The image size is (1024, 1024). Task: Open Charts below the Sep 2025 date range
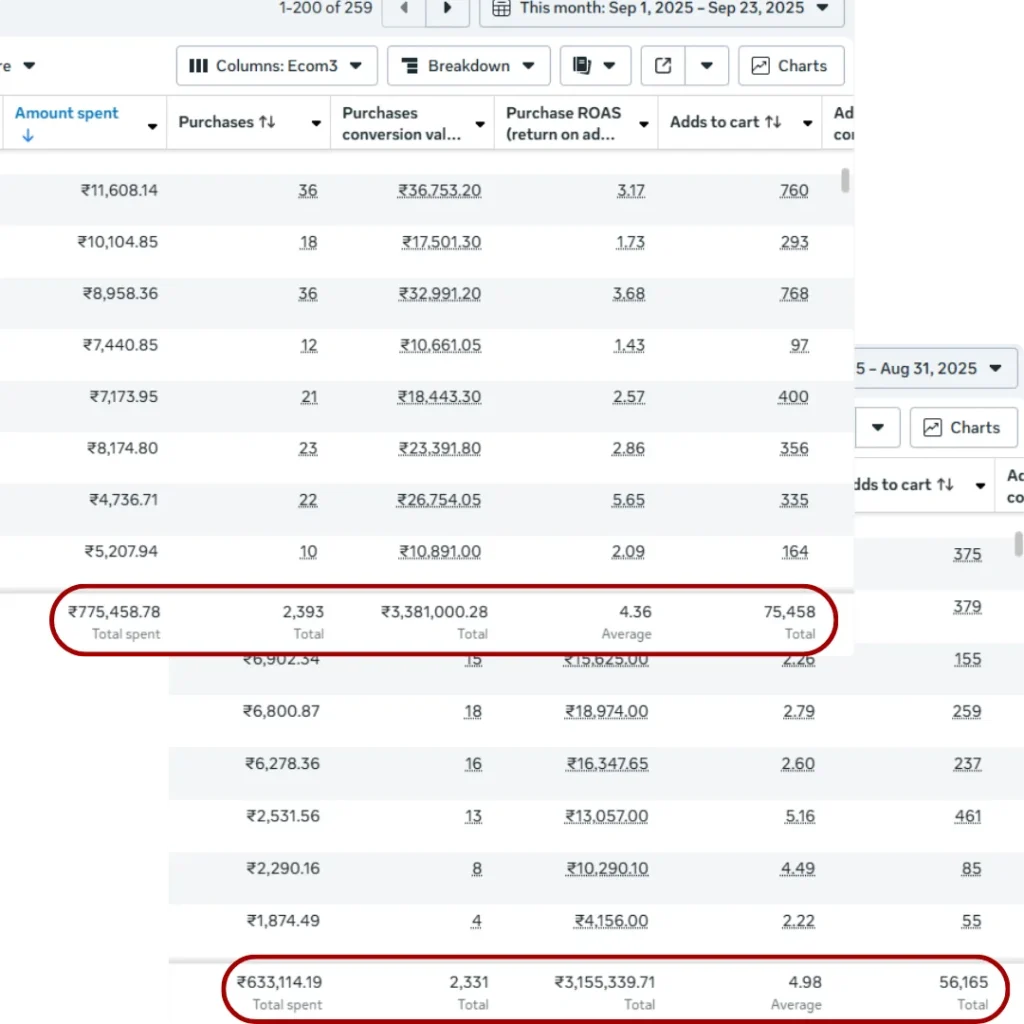click(x=790, y=66)
